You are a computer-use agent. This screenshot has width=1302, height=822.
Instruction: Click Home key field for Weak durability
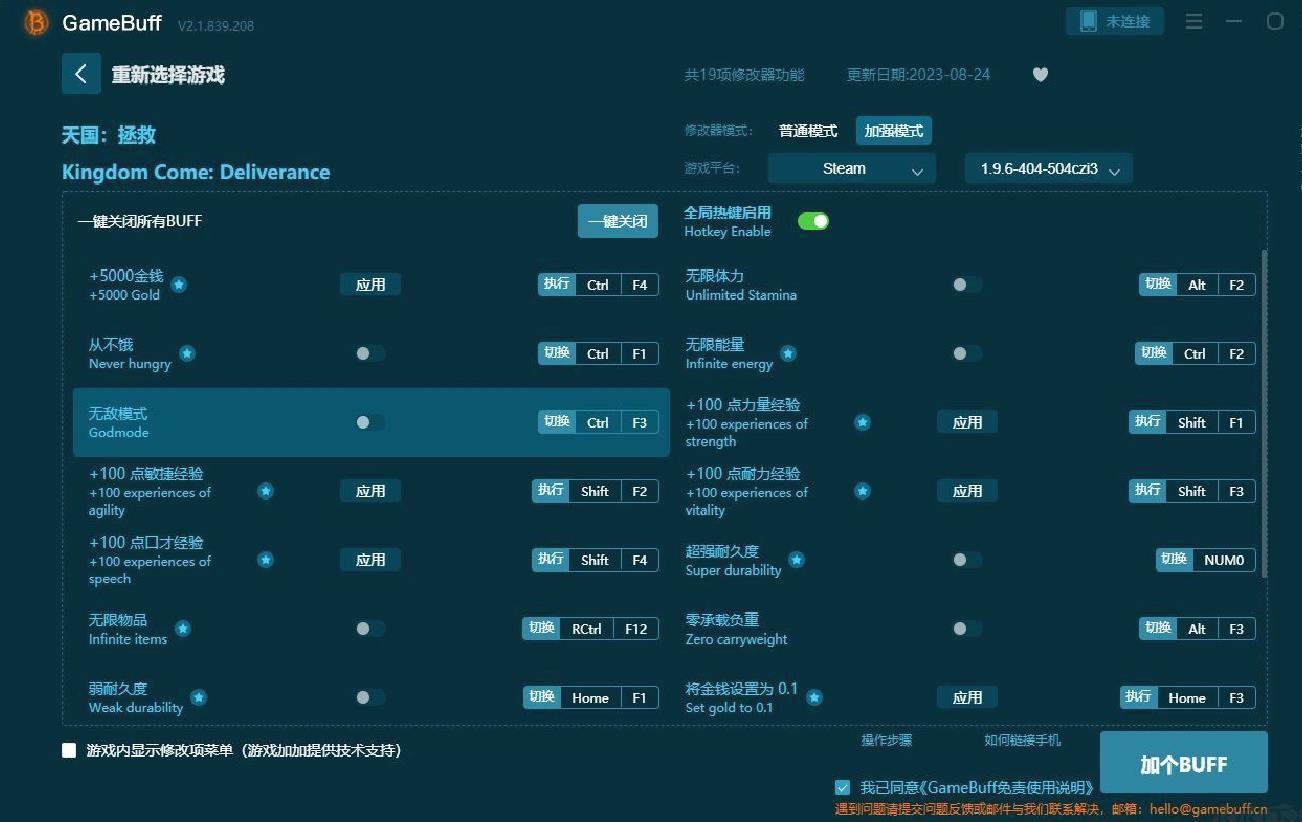pyautogui.click(x=590, y=697)
